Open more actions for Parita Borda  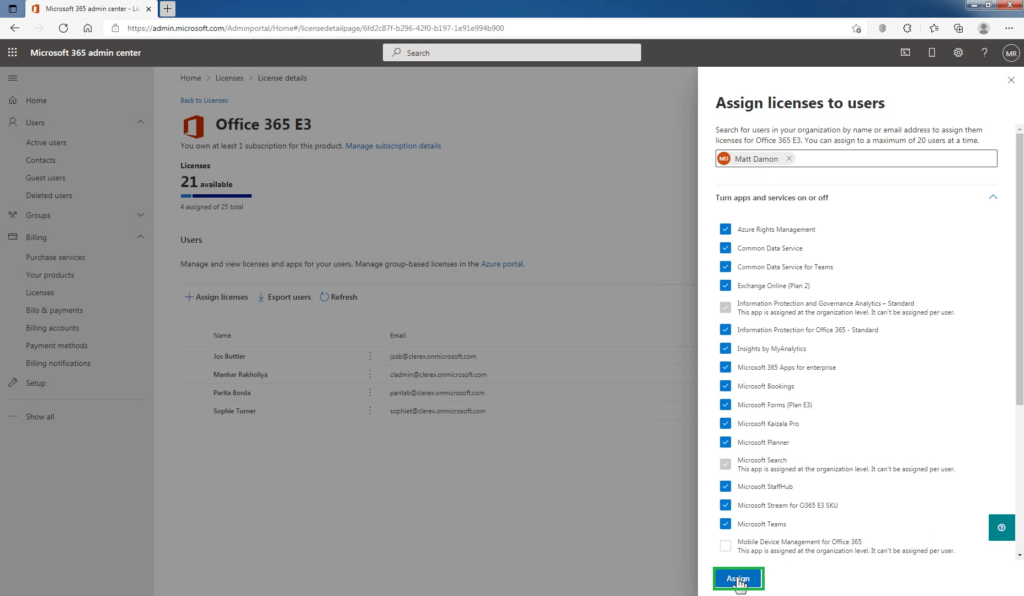(370, 392)
